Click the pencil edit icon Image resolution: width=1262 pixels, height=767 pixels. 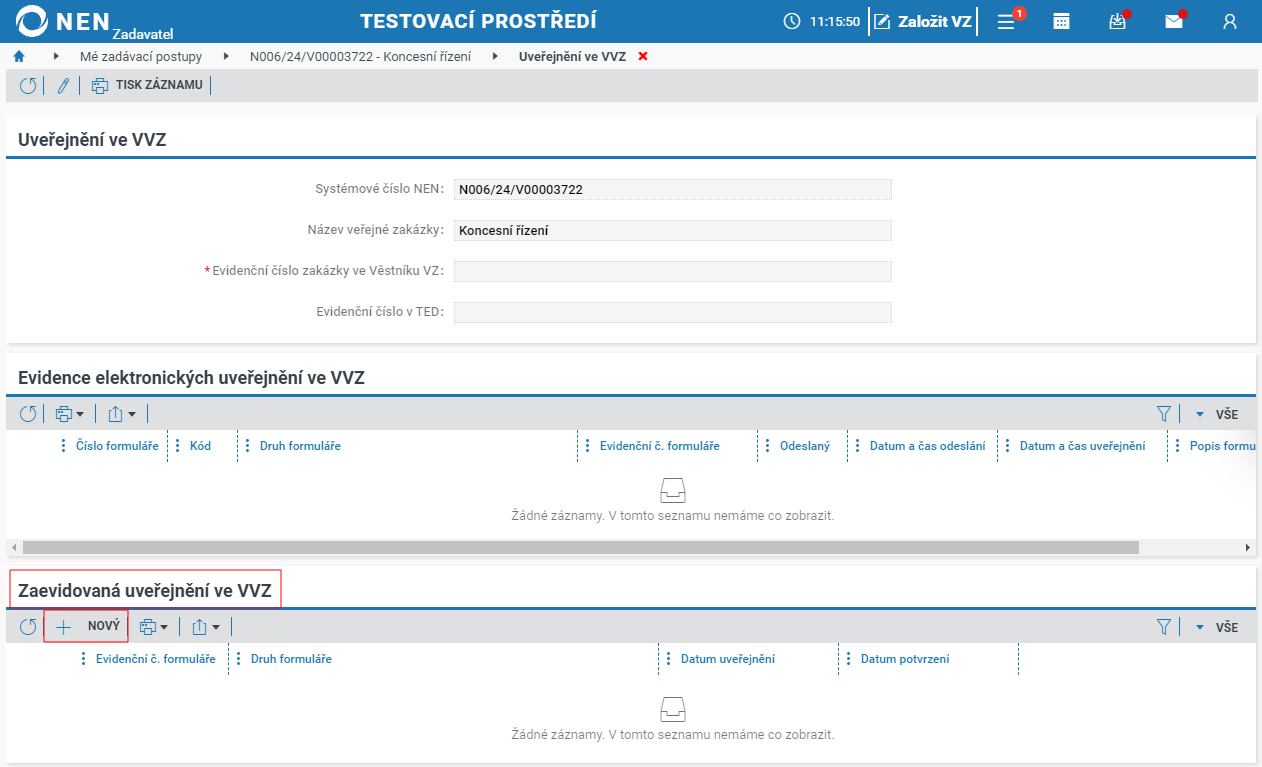coord(63,86)
